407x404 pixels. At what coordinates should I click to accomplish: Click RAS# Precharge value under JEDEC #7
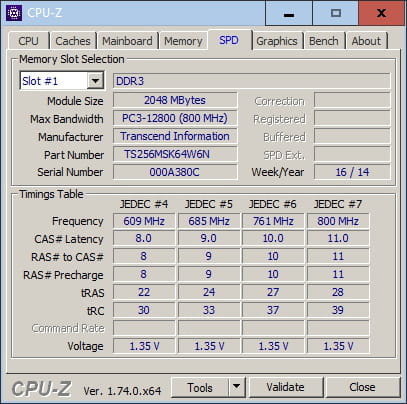[338, 274]
